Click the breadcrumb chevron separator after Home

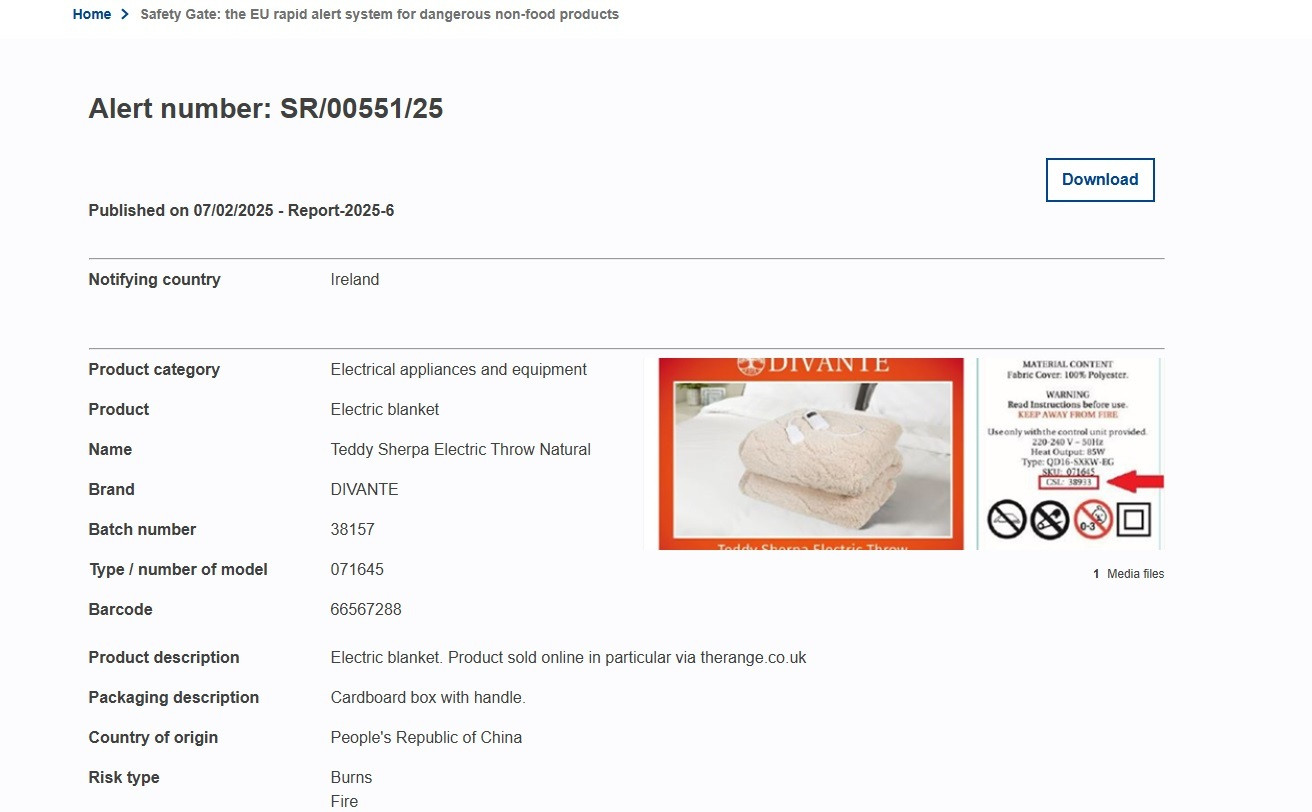(125, 14)
